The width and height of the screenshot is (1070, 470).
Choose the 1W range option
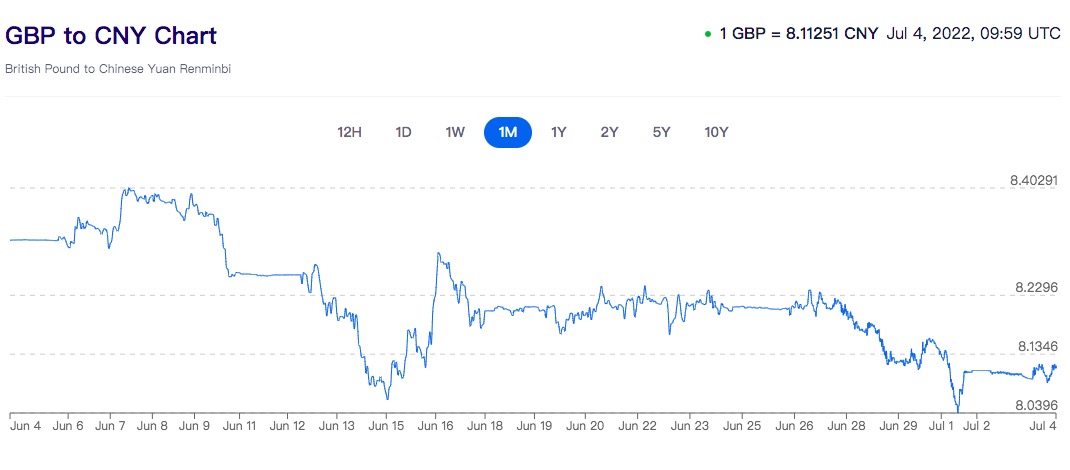(x=455, y=132)
